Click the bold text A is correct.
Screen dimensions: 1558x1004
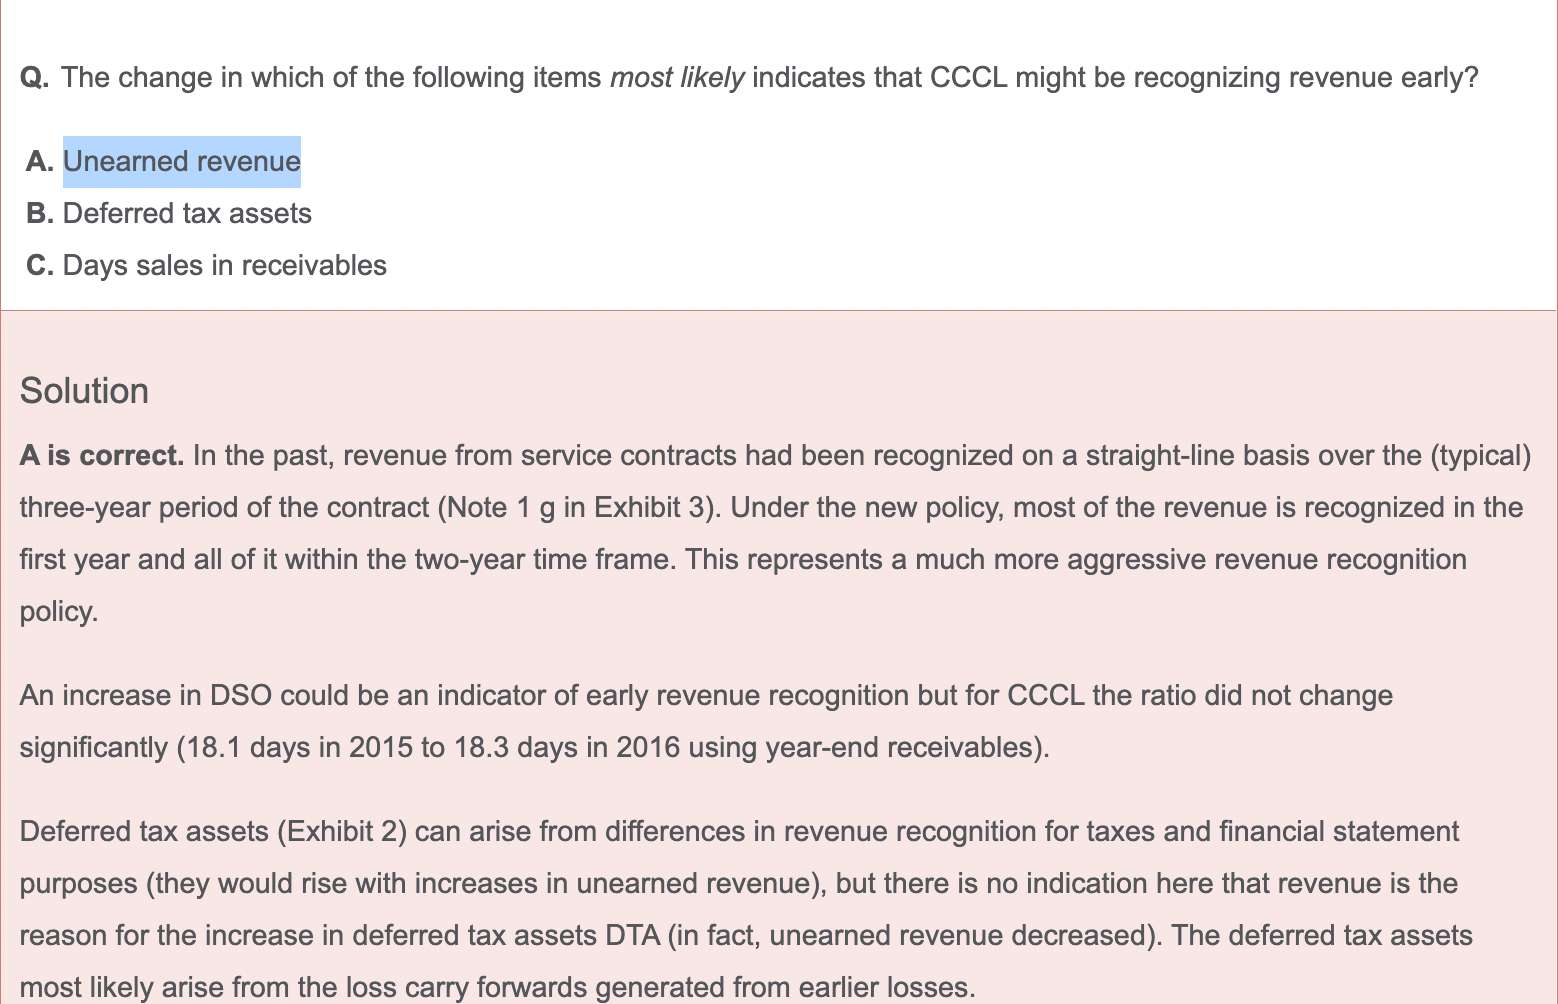click(102, 455)
